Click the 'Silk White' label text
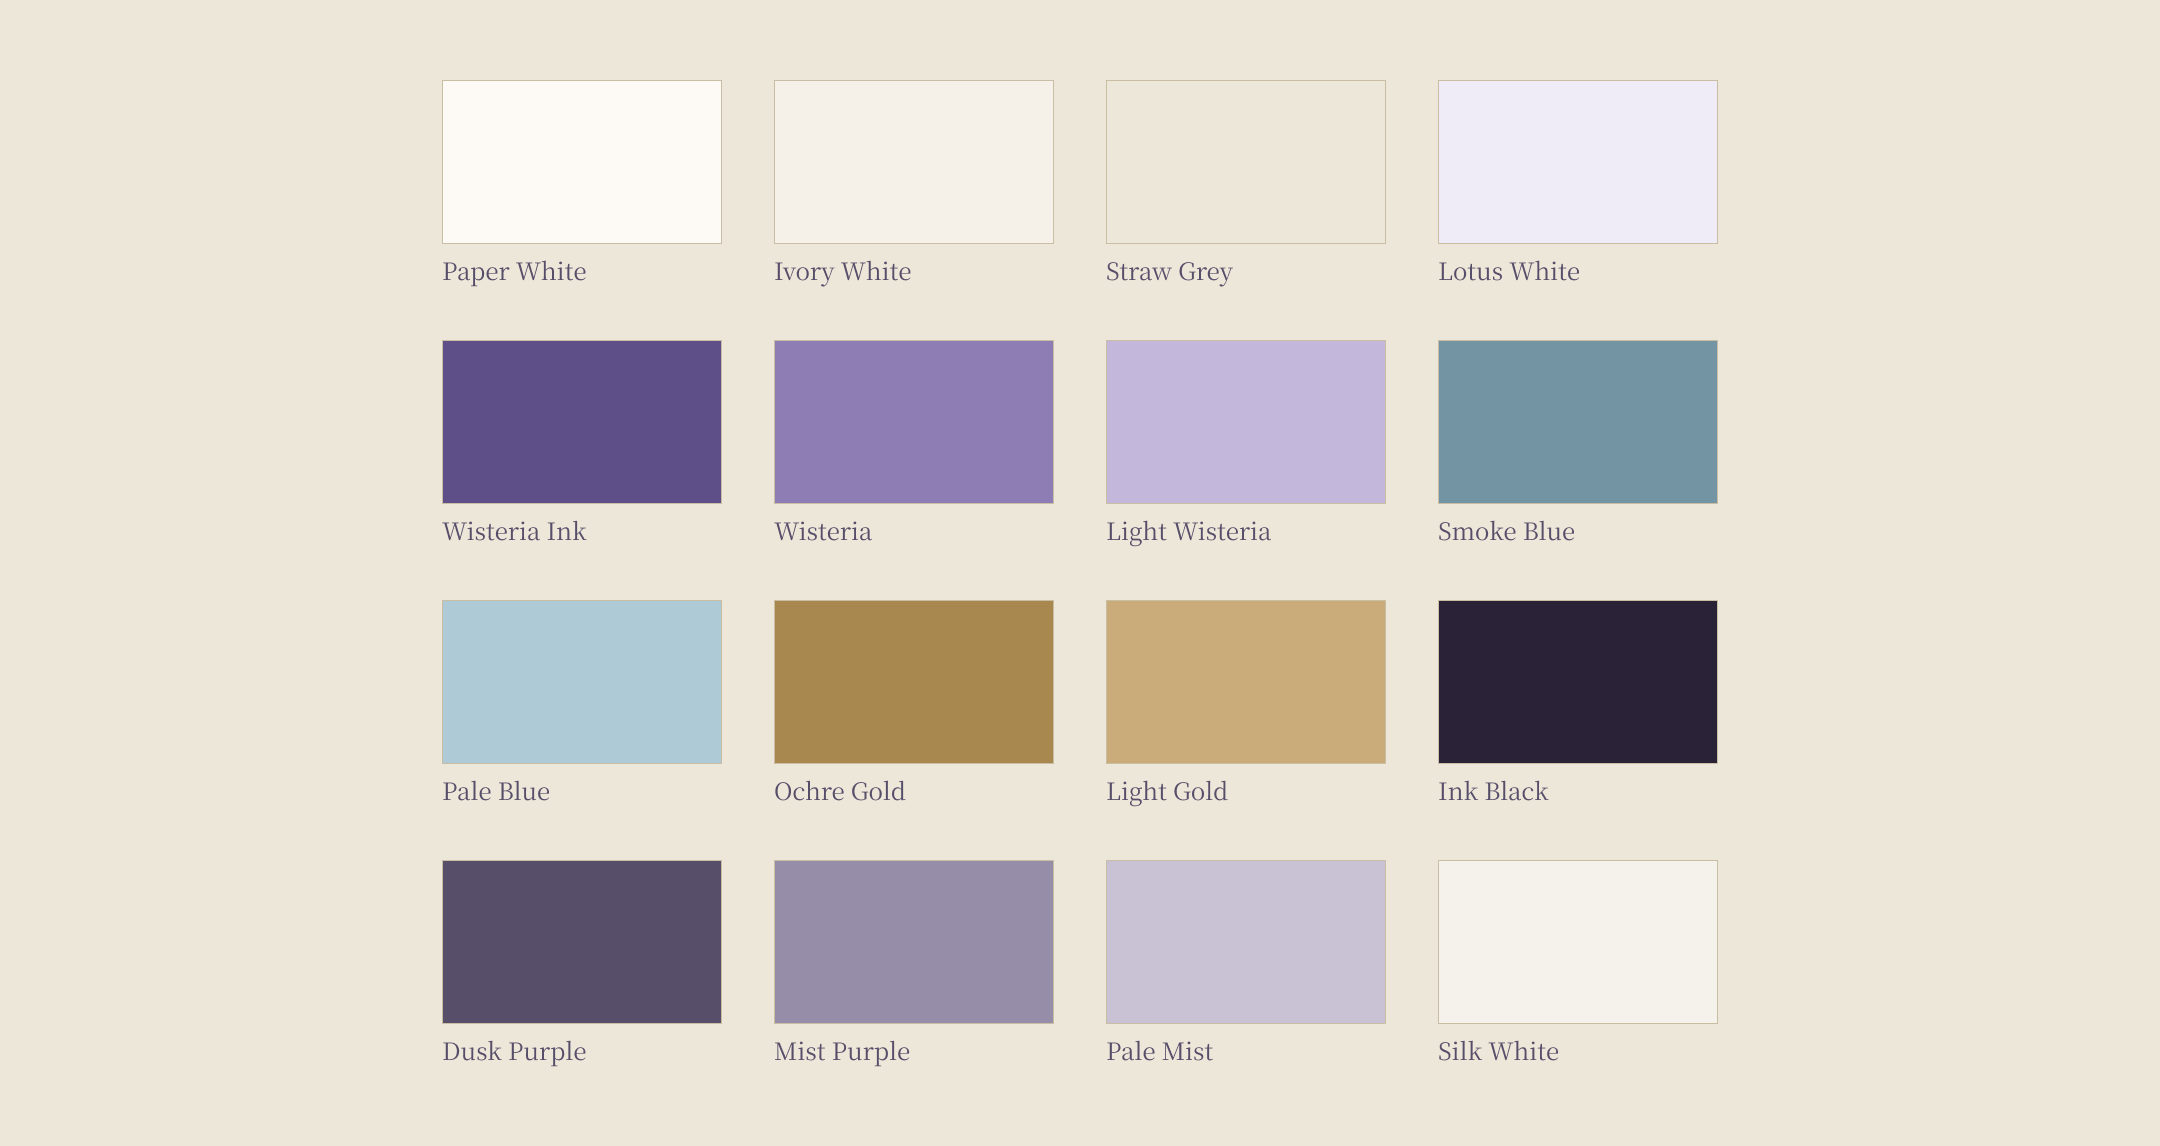Viewport: 2160px width, 1146px height. (1498, 1052)
